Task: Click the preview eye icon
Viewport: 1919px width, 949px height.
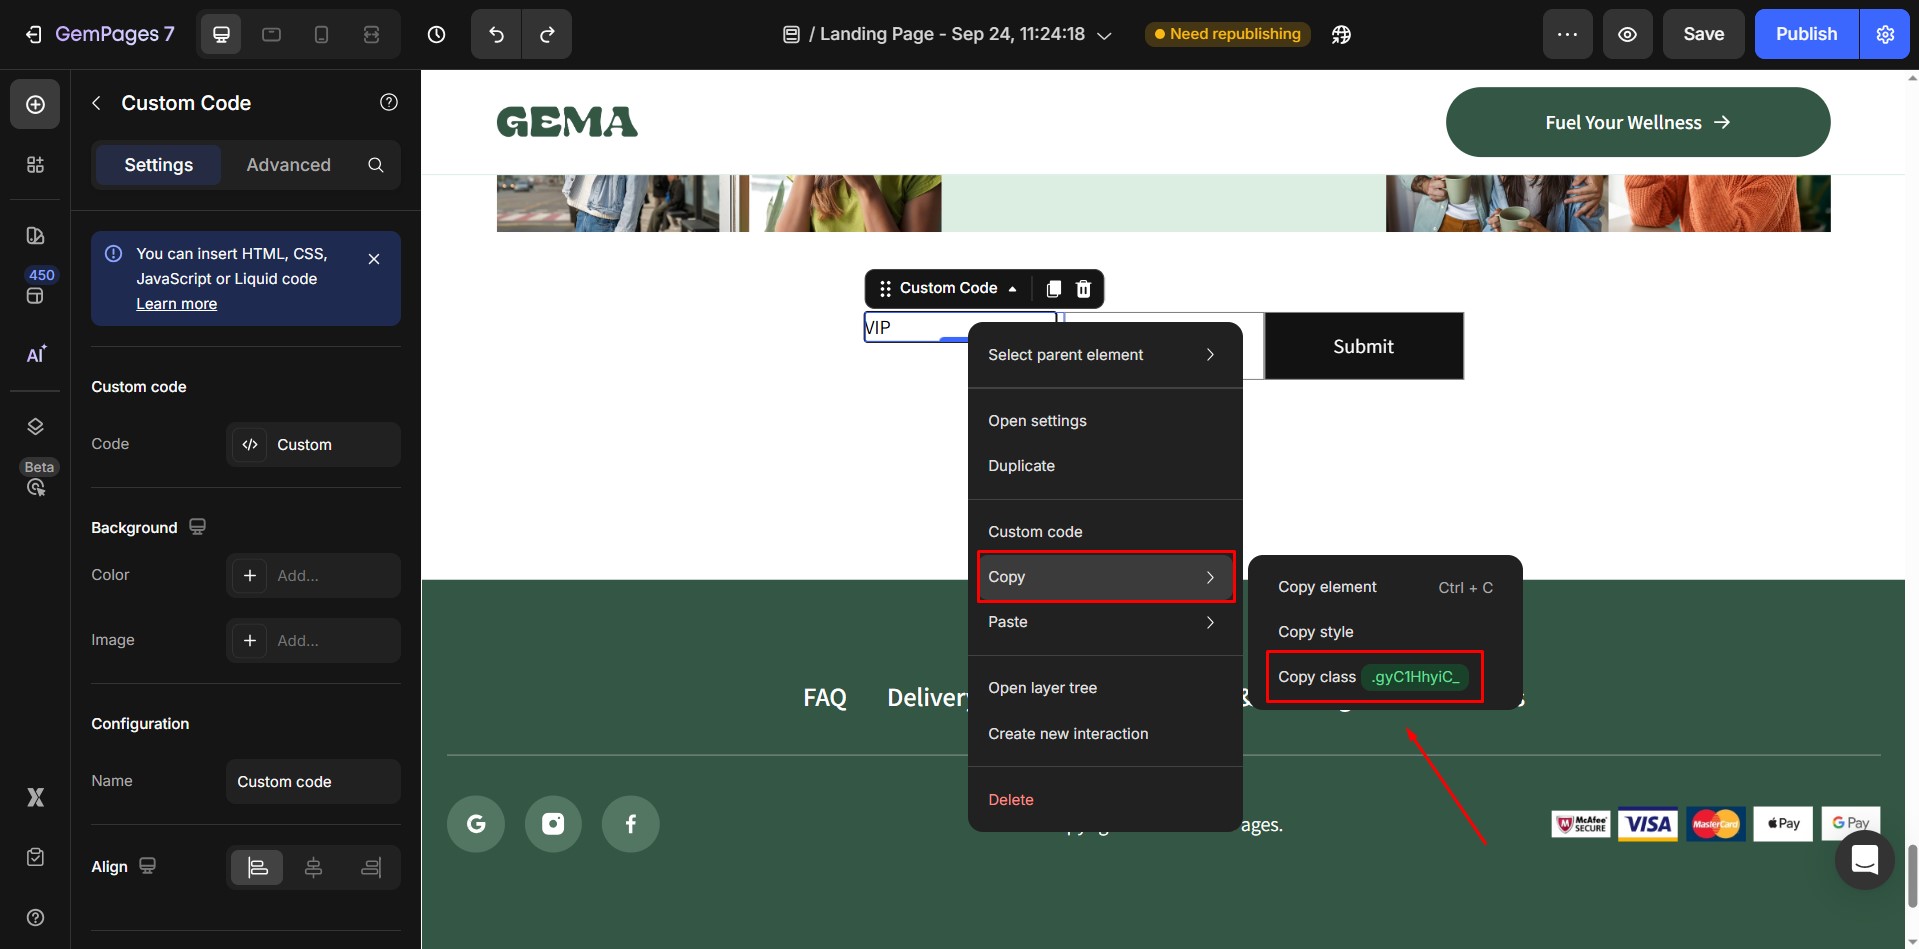Action: click(1627, 34)
